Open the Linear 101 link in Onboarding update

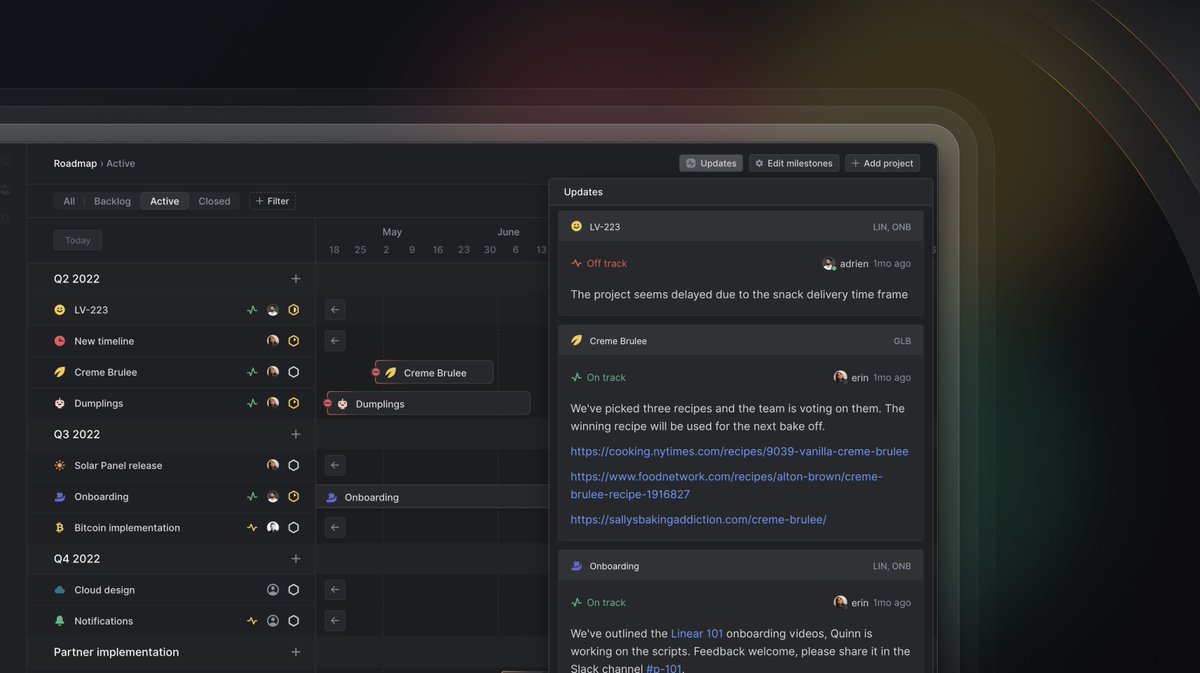click(x=697, y=633)
